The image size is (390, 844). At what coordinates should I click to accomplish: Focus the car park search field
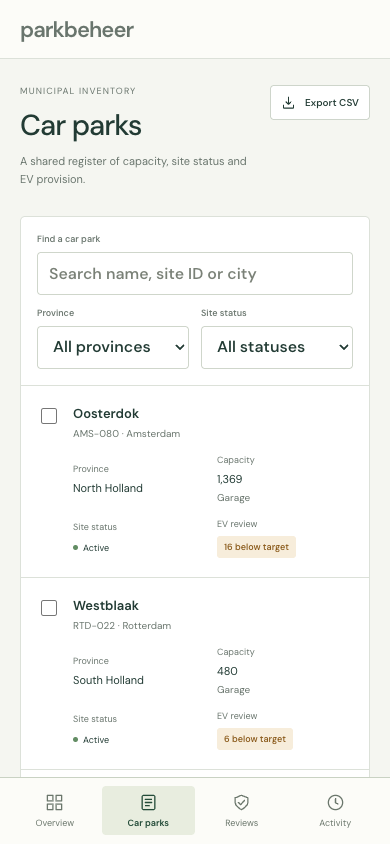(x=195, y=273)
